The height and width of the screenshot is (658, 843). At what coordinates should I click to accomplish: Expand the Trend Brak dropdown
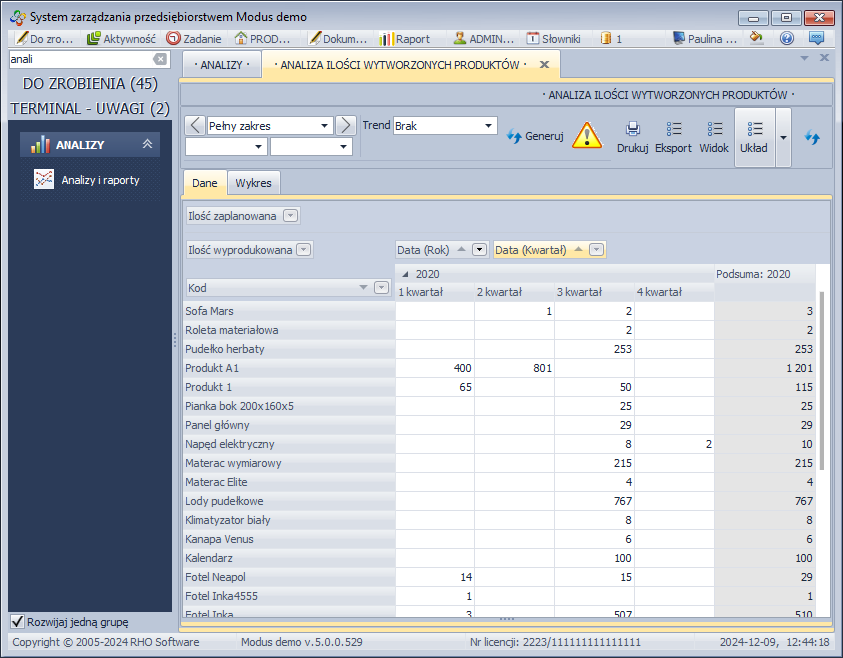coord(488,126)
